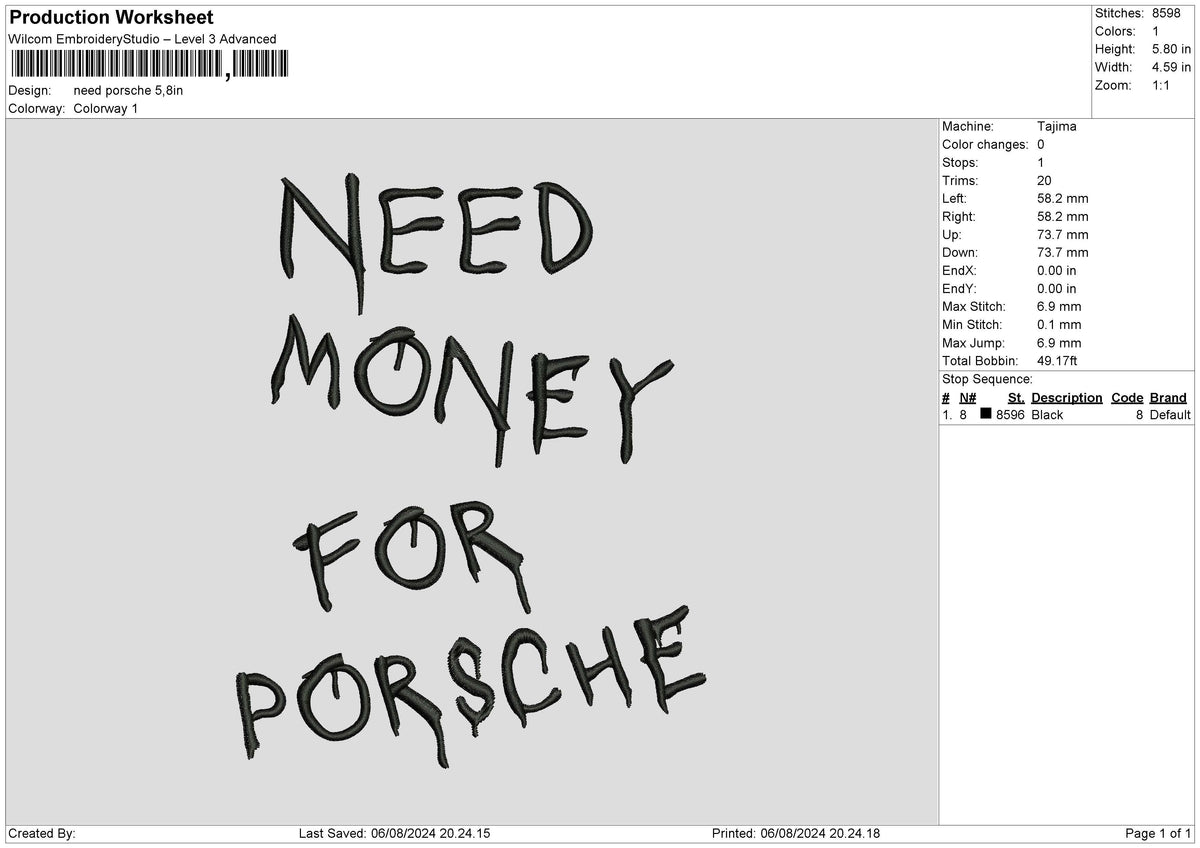
Task: Click the 'Code' column header
Action: pyautogui.click(x=1127, y=398)
